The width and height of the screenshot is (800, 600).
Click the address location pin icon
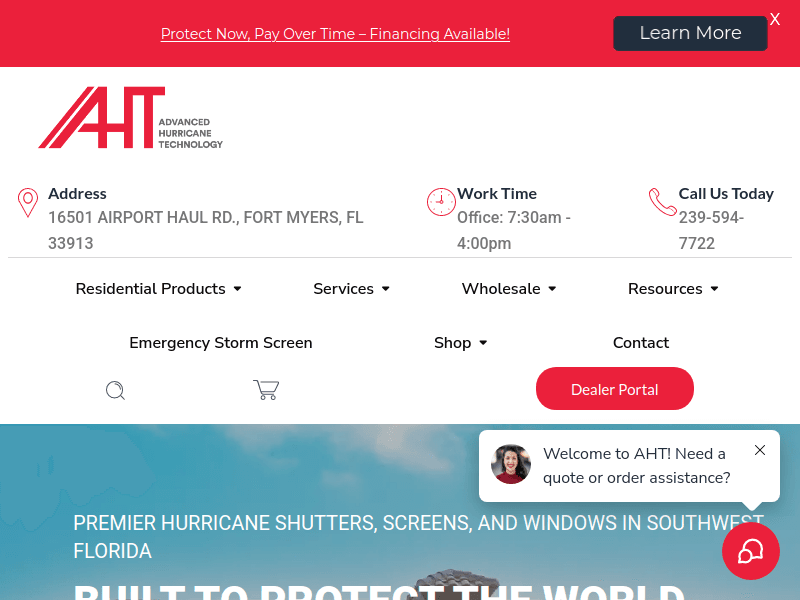click(28, 203)
